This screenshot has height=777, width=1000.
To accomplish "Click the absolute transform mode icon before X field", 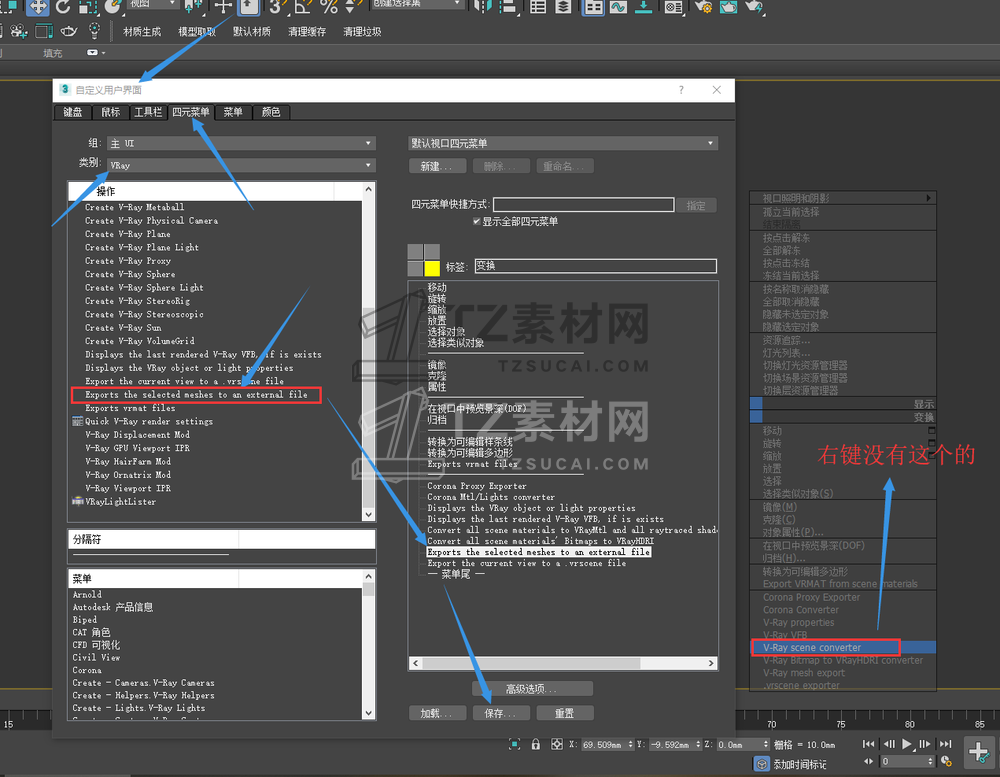I will (557, 744).
